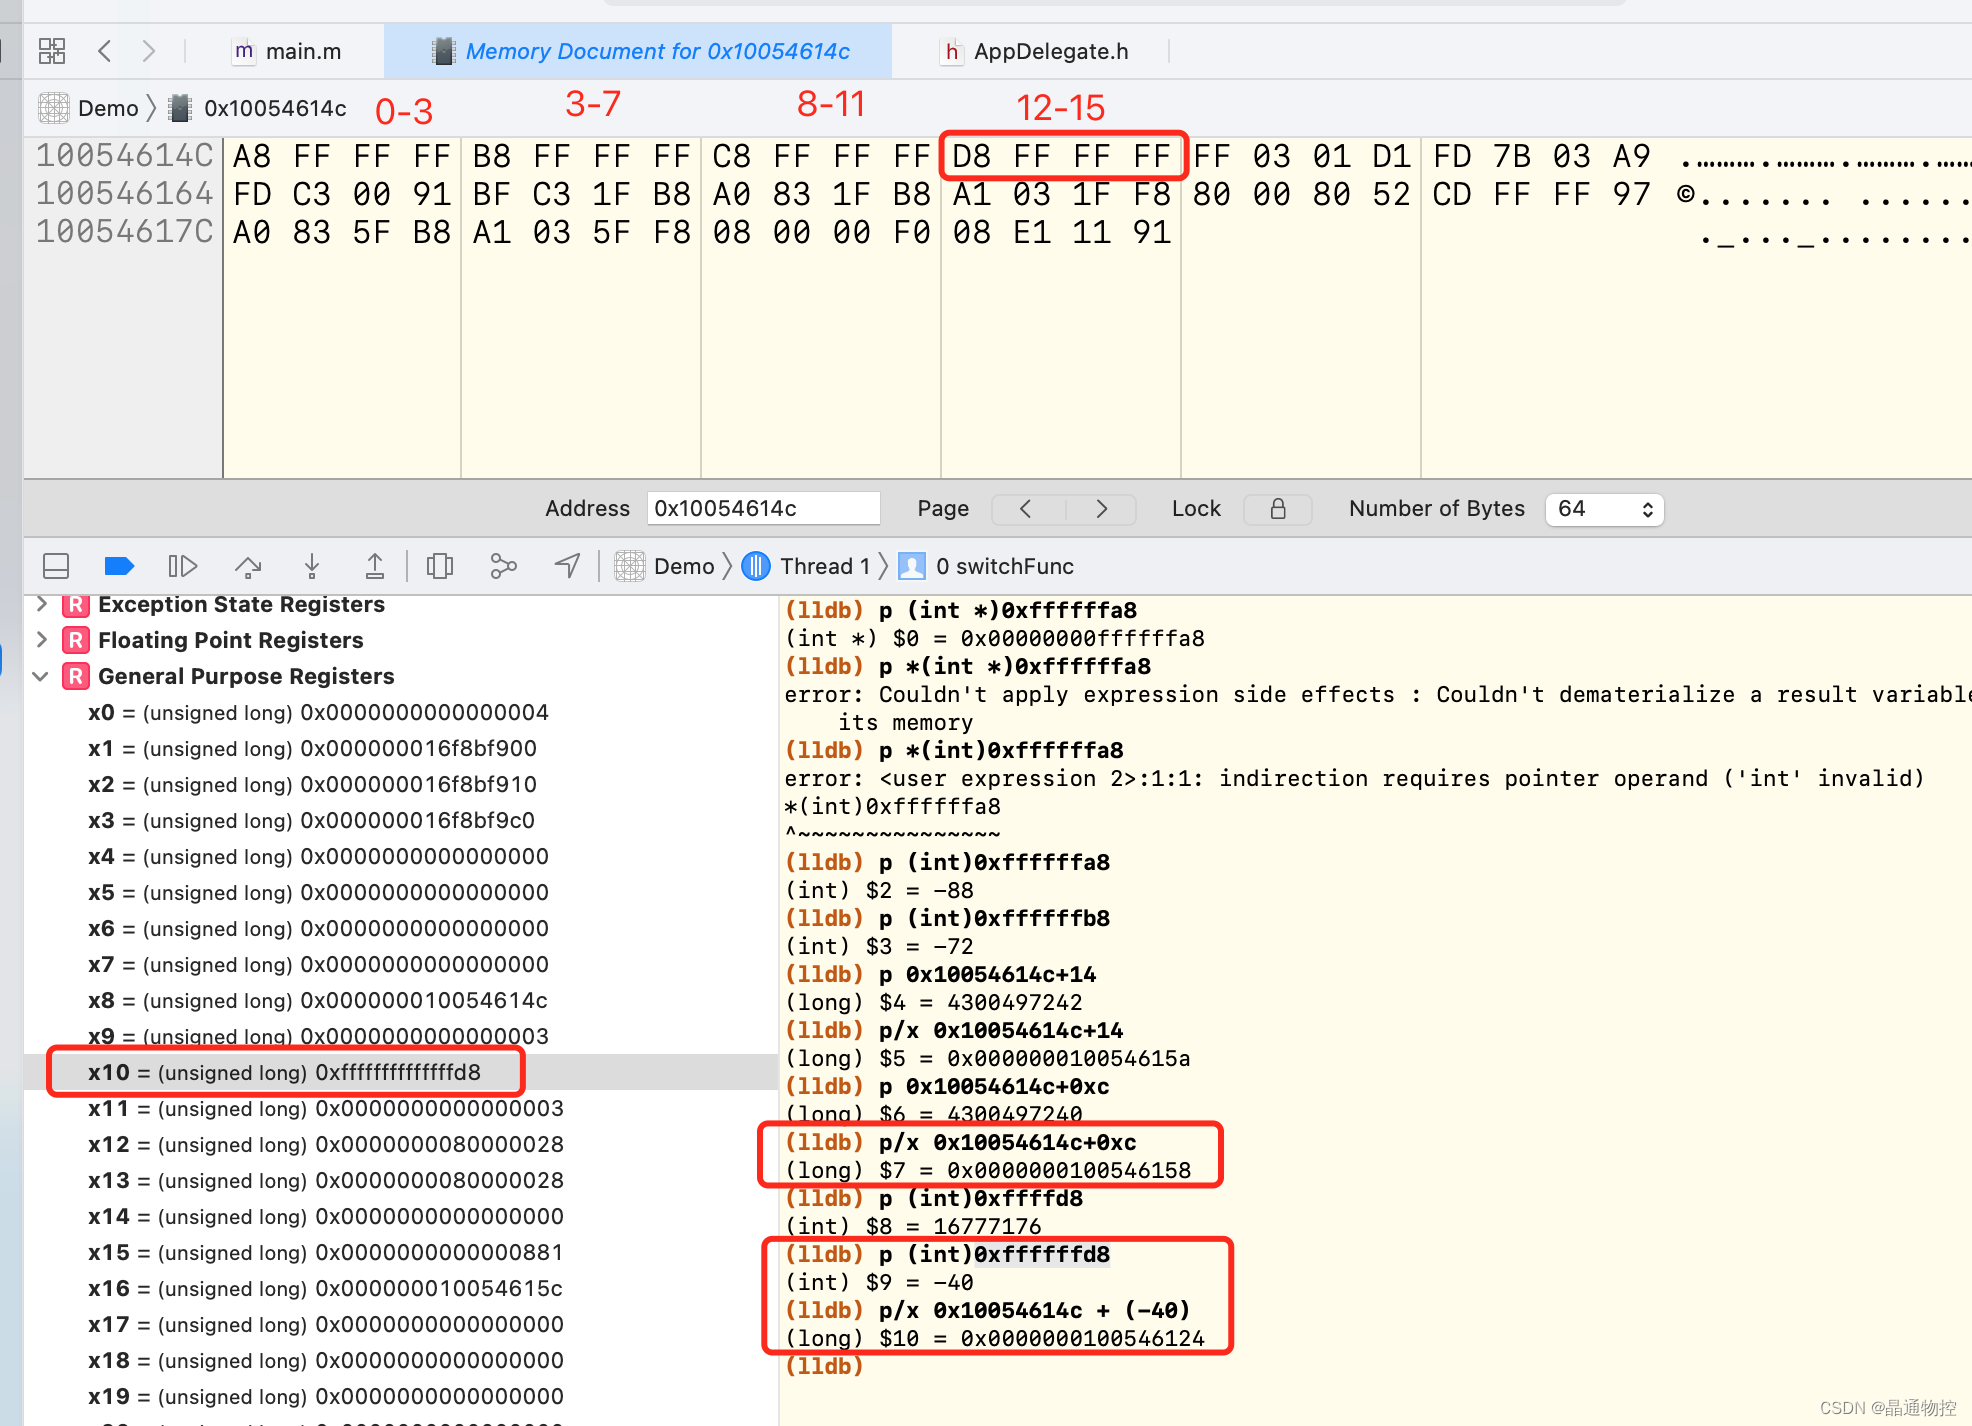1972x1426 pixels.
Task: Open Number of Bytes dropdown
Action: [x=1604, y=509]
